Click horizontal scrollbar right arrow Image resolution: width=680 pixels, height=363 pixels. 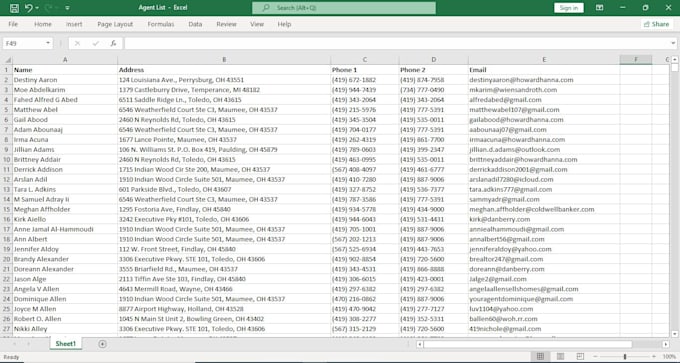point(666,344)
